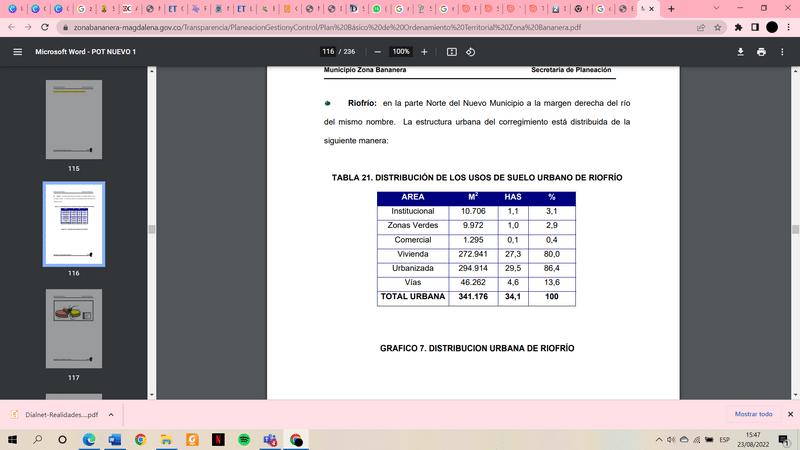Click the address bar URL
This screenshot has height=450, width=800.
pyautogui.click(x=327, y=28)
